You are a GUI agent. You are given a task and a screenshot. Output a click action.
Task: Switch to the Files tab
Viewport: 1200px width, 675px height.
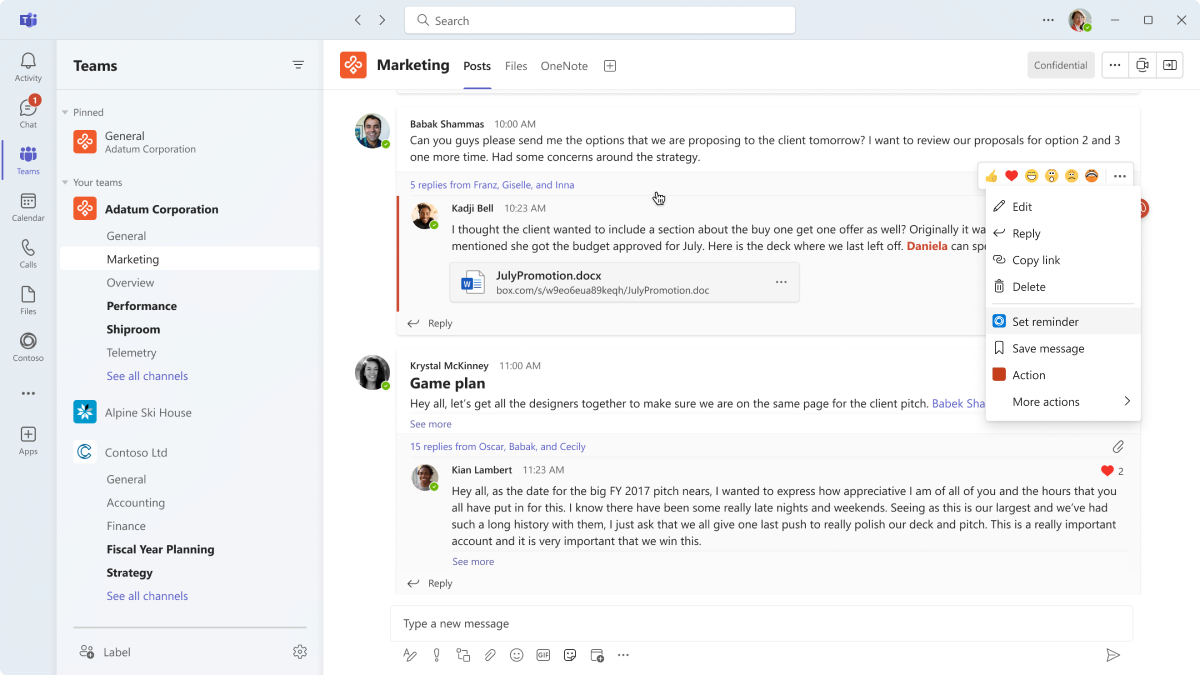(516, 66)
